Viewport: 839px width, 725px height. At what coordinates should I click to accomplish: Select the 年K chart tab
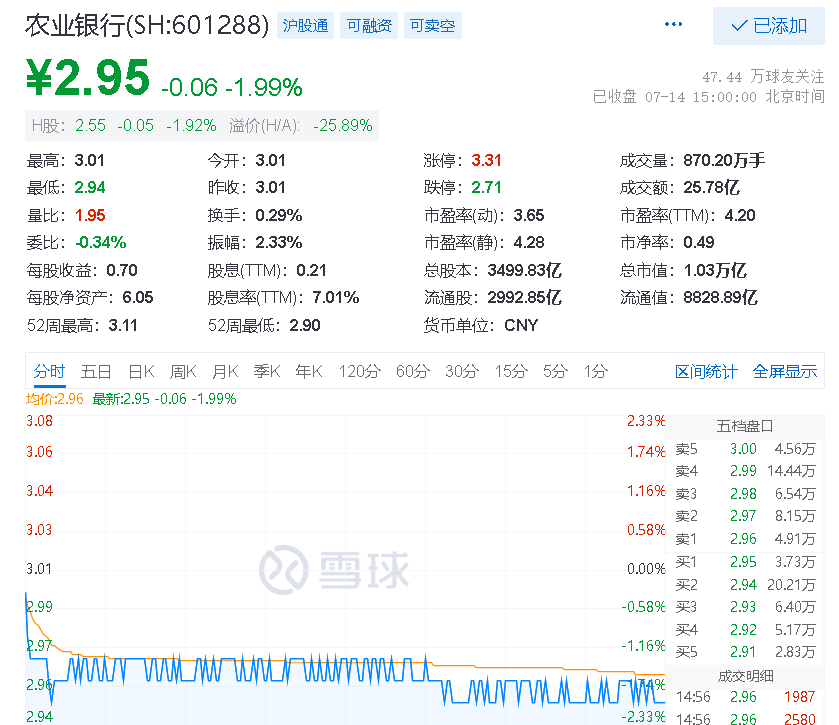click(x=309, y=371)
